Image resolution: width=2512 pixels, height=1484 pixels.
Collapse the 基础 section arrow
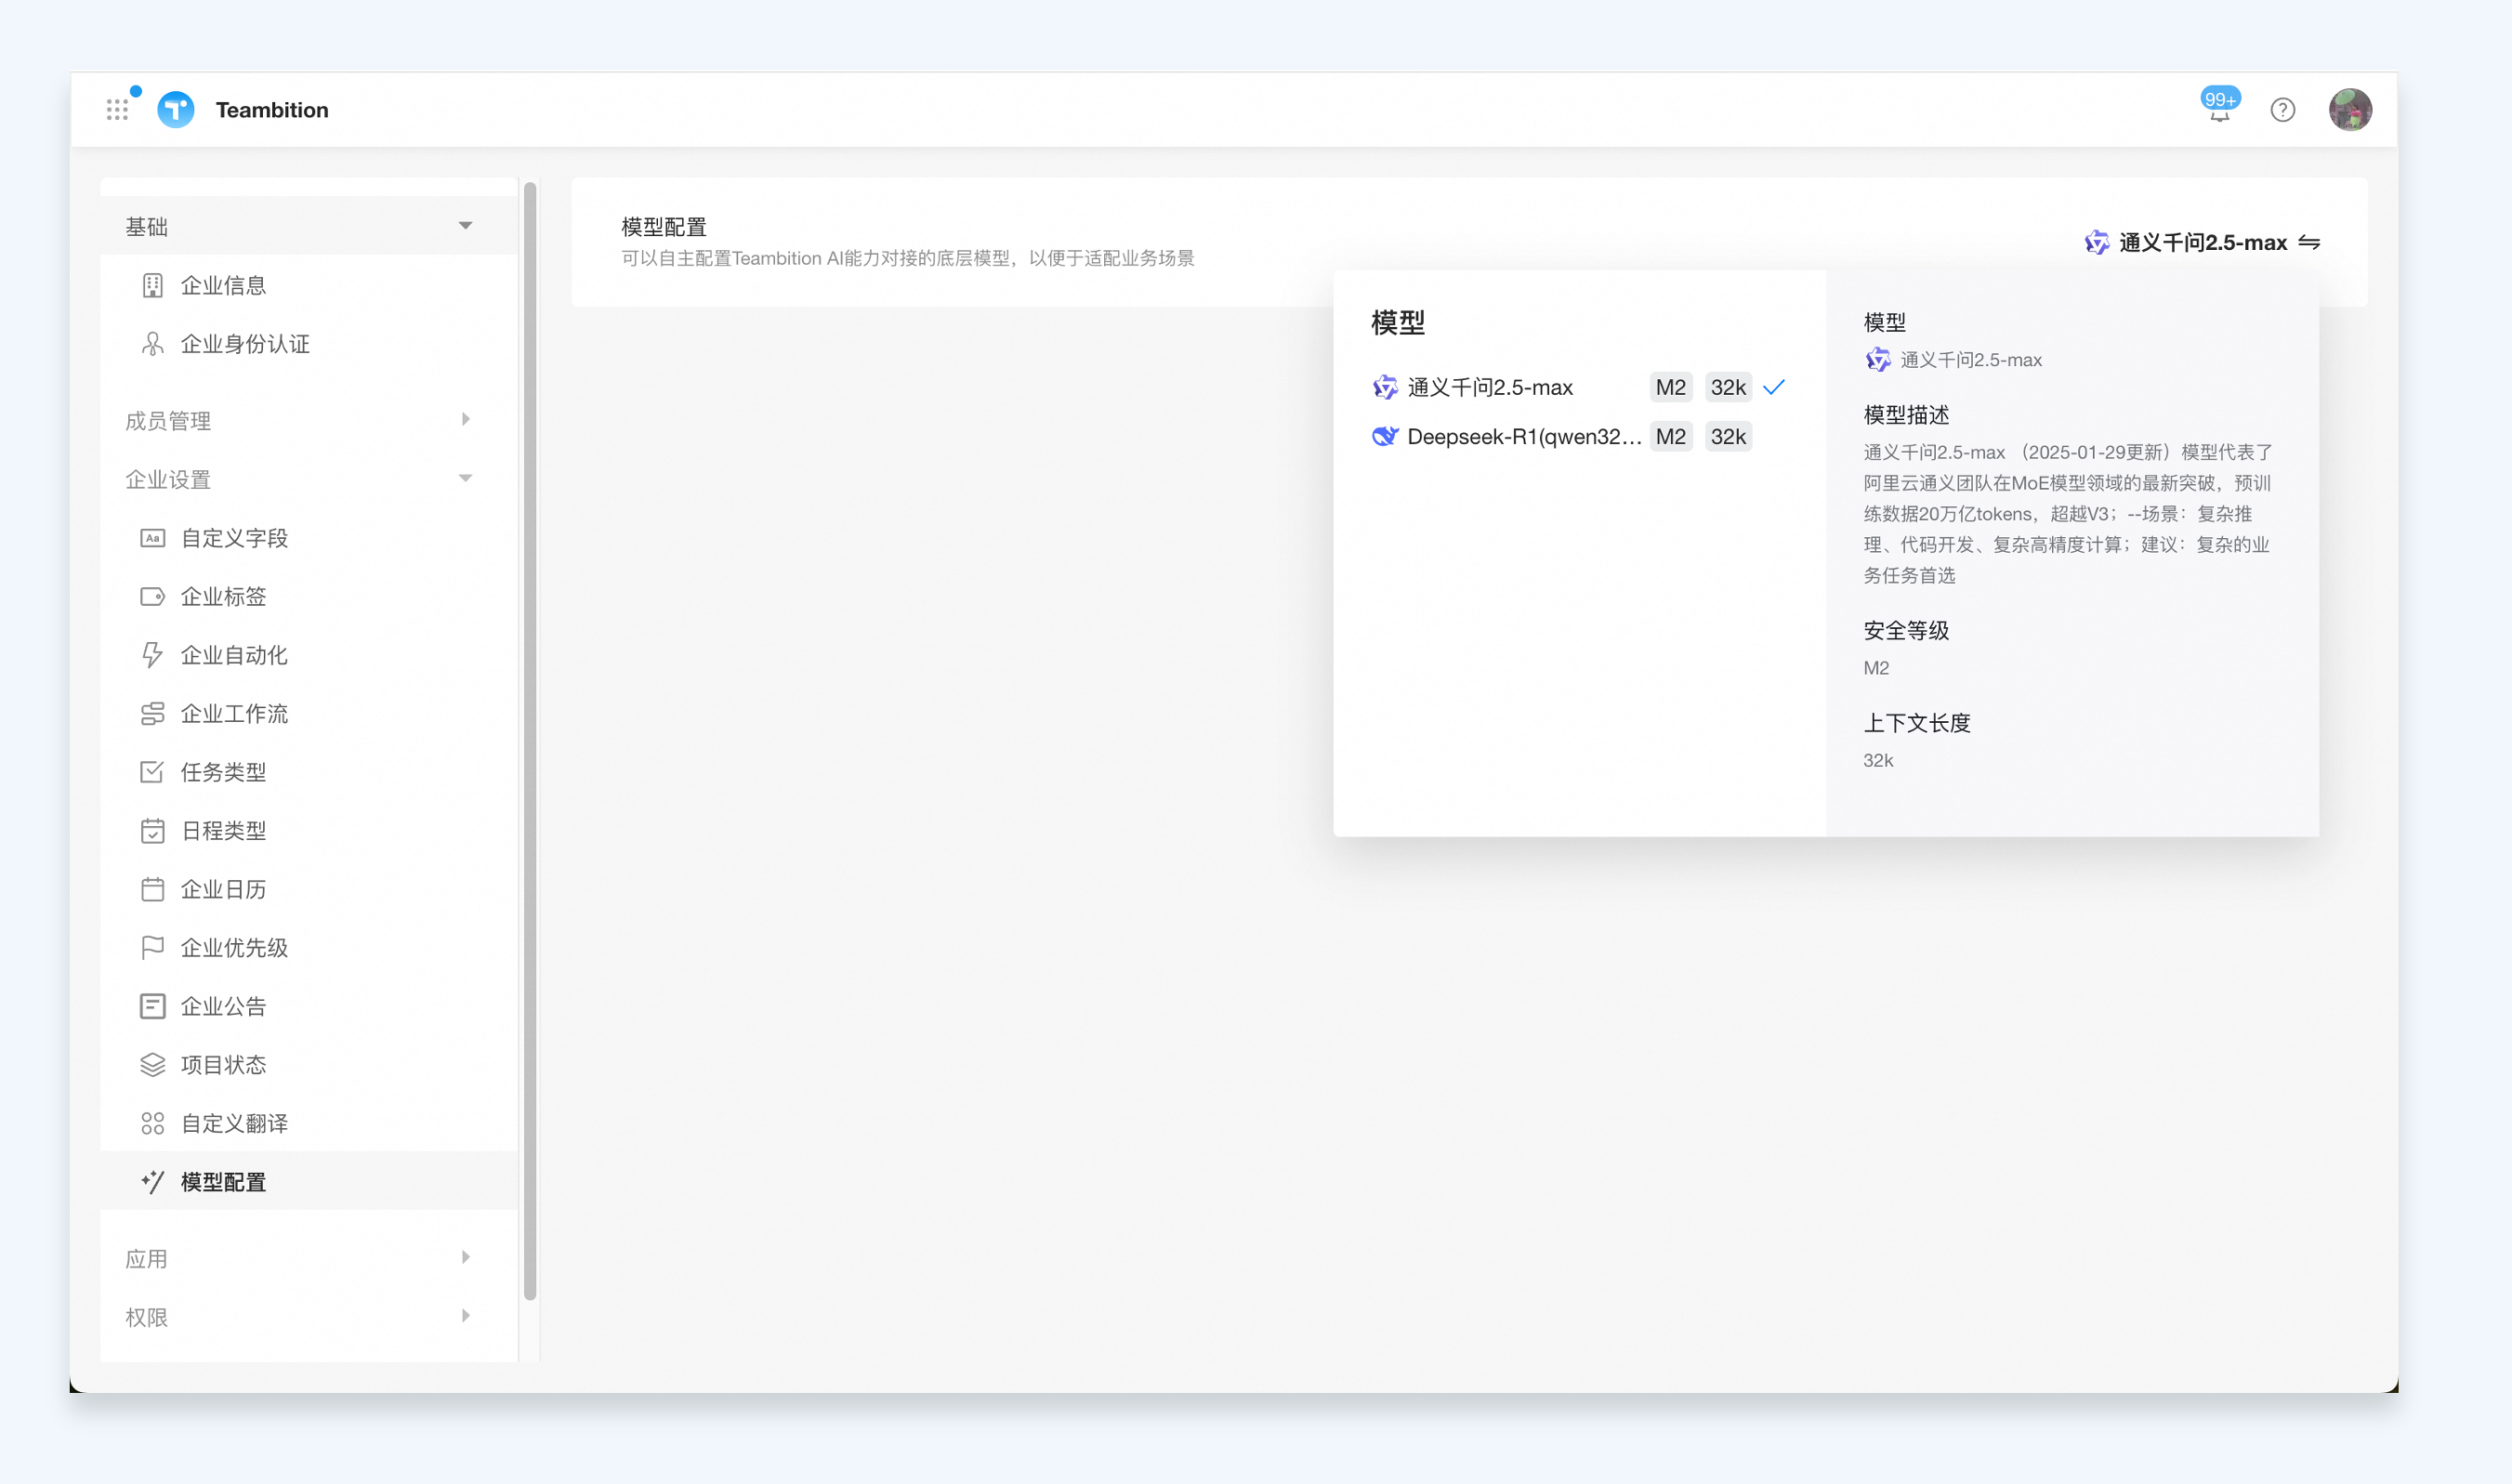pos(465,226)
